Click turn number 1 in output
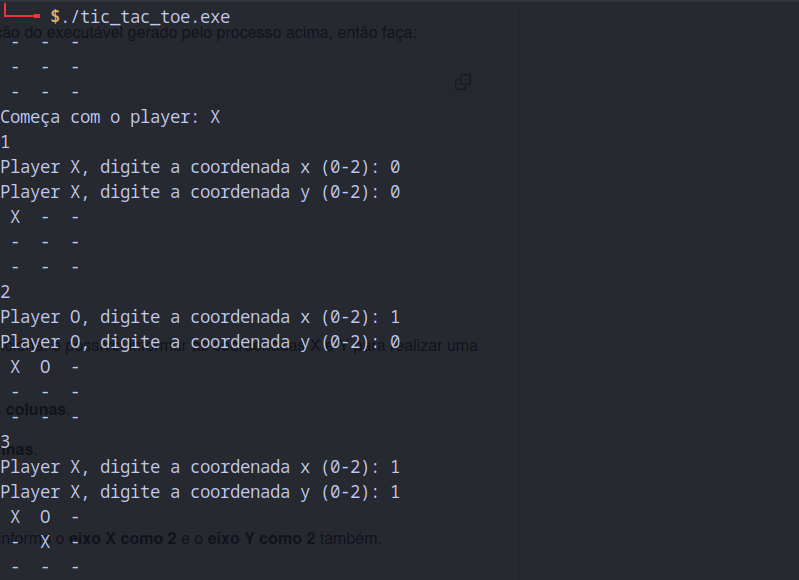 pos(5,142)
